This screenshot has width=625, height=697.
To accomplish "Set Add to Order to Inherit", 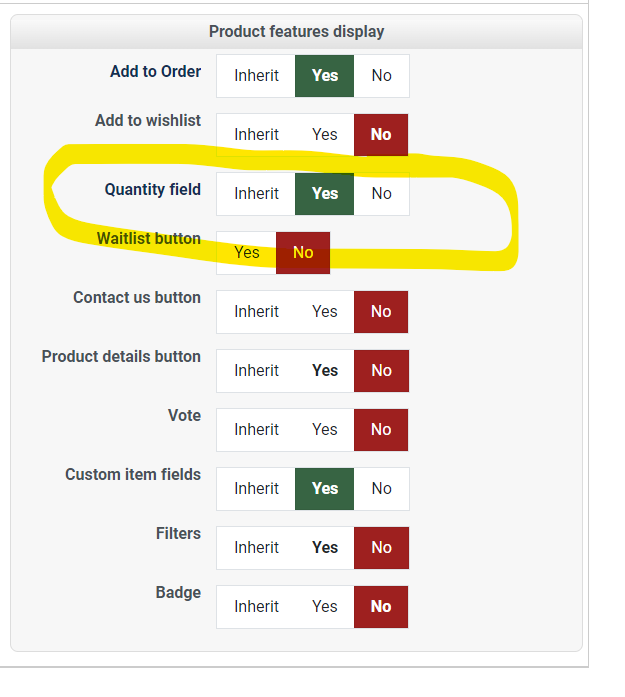I will (x=256, y=76).
